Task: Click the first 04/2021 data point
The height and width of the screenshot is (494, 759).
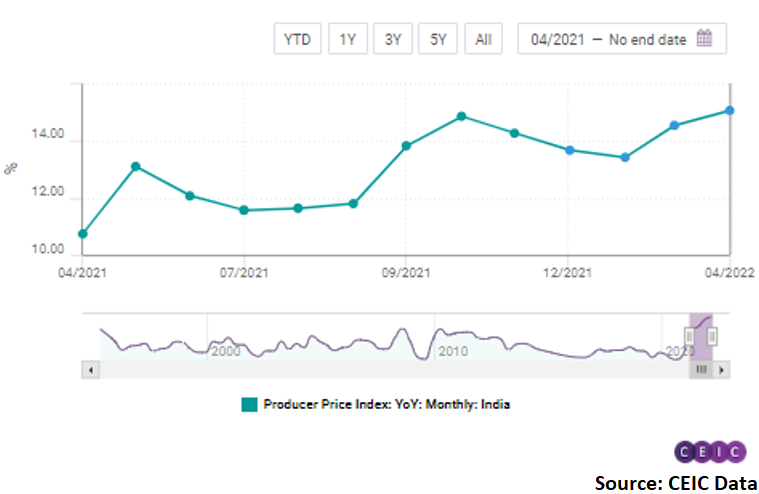Action: 83,234
